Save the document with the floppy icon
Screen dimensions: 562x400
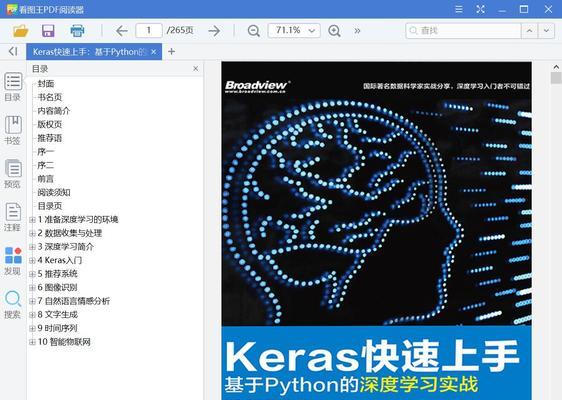click(x=48, y=31)
